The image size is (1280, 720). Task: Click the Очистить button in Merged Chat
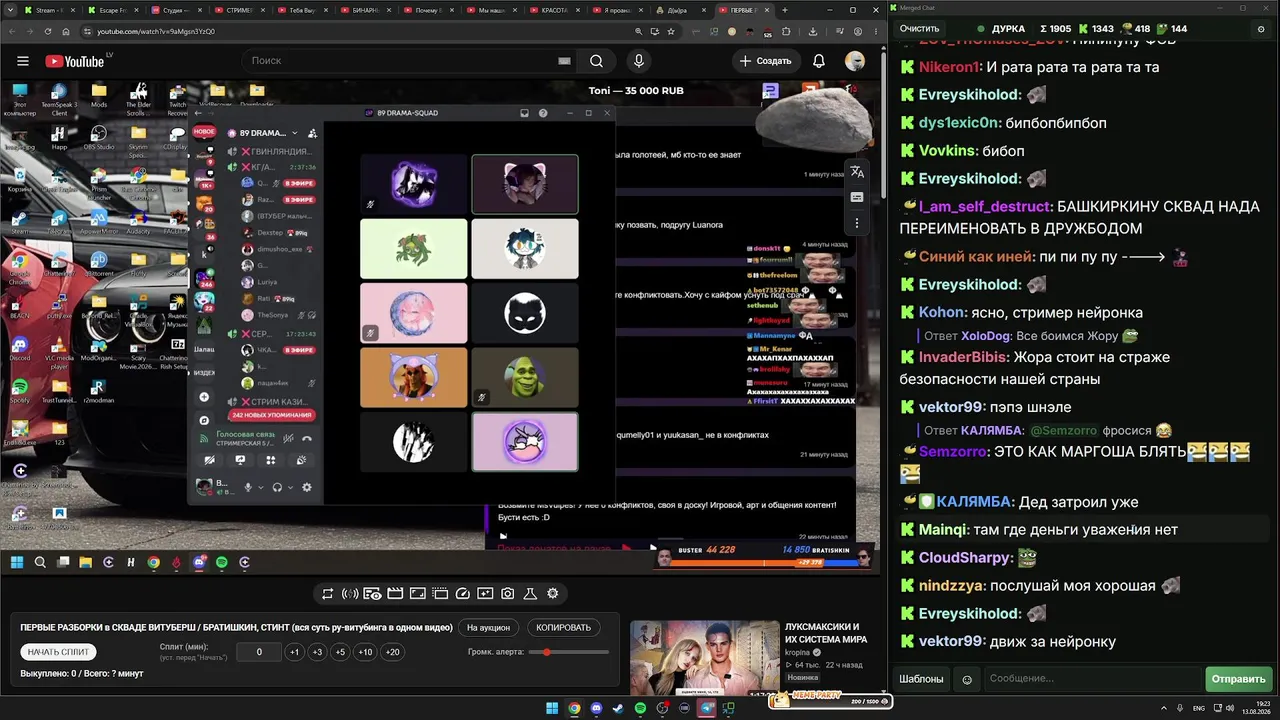pos(919,29)
